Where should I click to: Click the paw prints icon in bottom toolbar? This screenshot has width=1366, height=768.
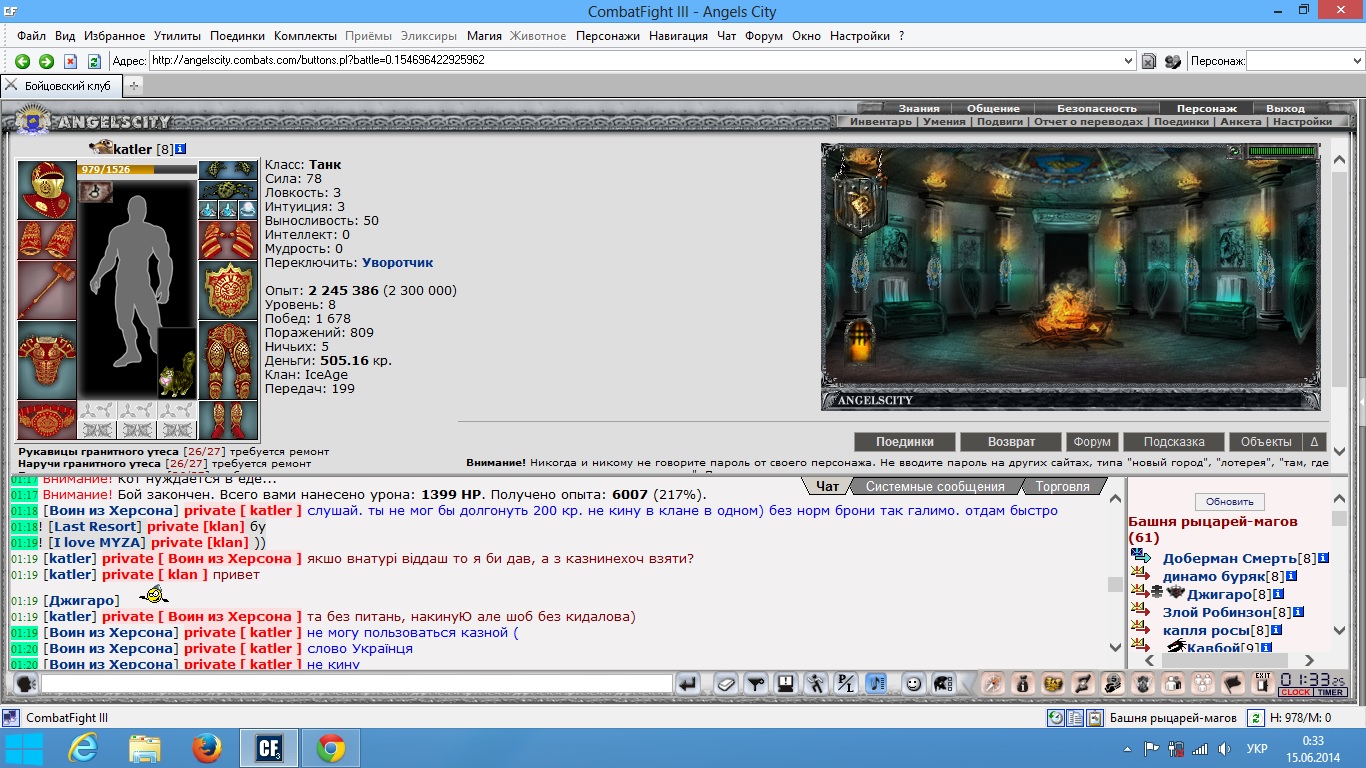click(1203, 684)
